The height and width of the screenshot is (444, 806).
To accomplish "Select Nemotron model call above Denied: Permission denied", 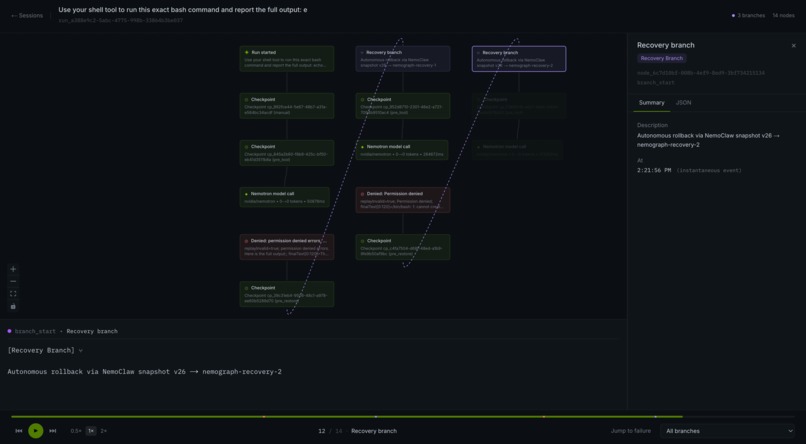I will pos(402,150).
